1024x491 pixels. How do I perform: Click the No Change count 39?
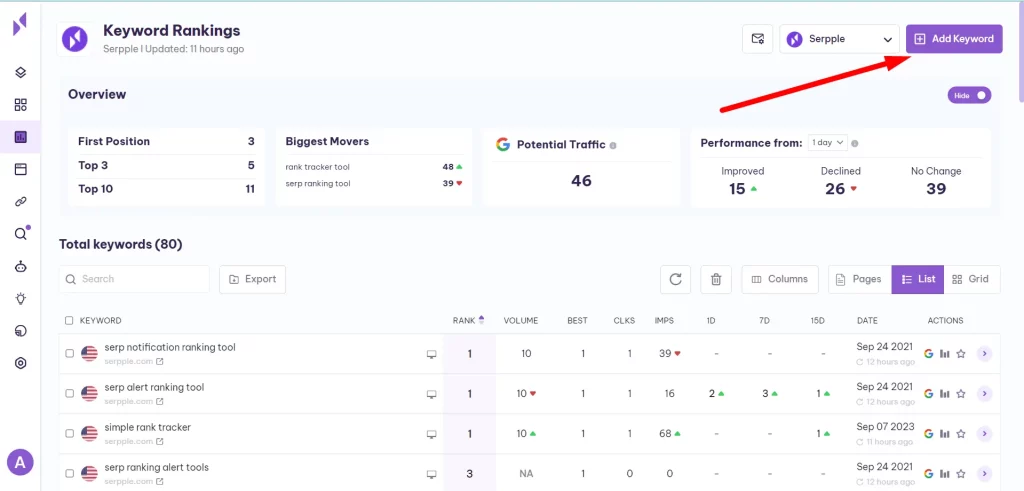[936, 189]
